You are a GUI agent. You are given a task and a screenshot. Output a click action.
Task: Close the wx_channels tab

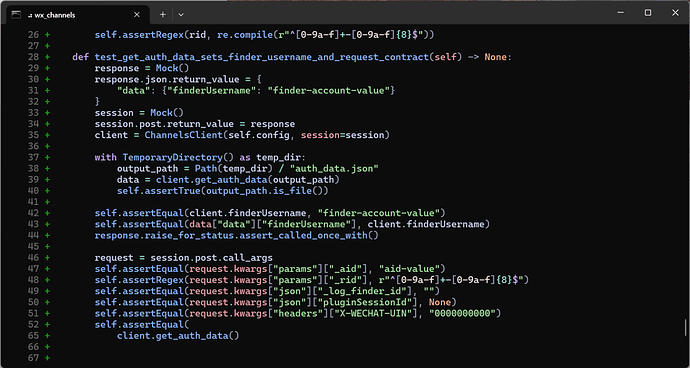(136, 15)
